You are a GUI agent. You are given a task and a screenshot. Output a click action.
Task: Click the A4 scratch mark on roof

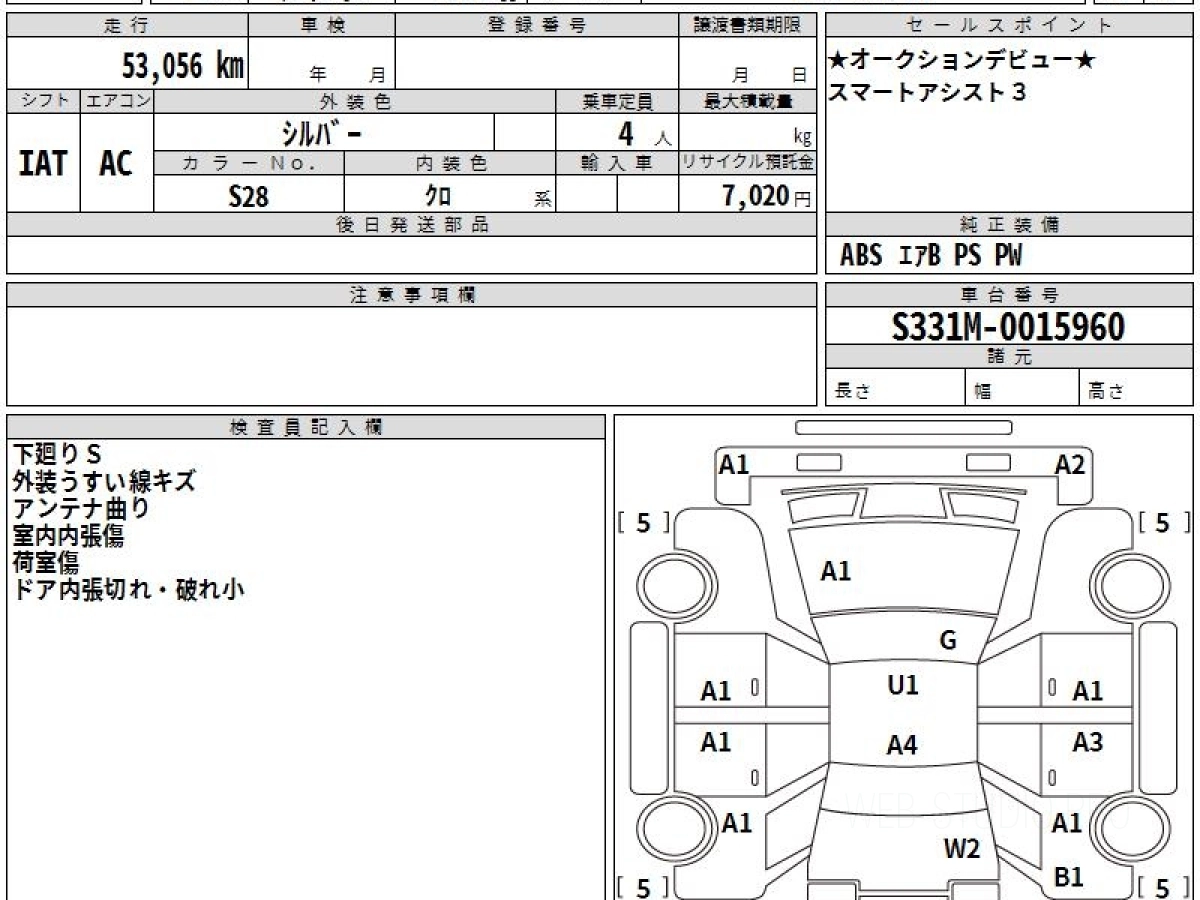[x=902, y=745]
